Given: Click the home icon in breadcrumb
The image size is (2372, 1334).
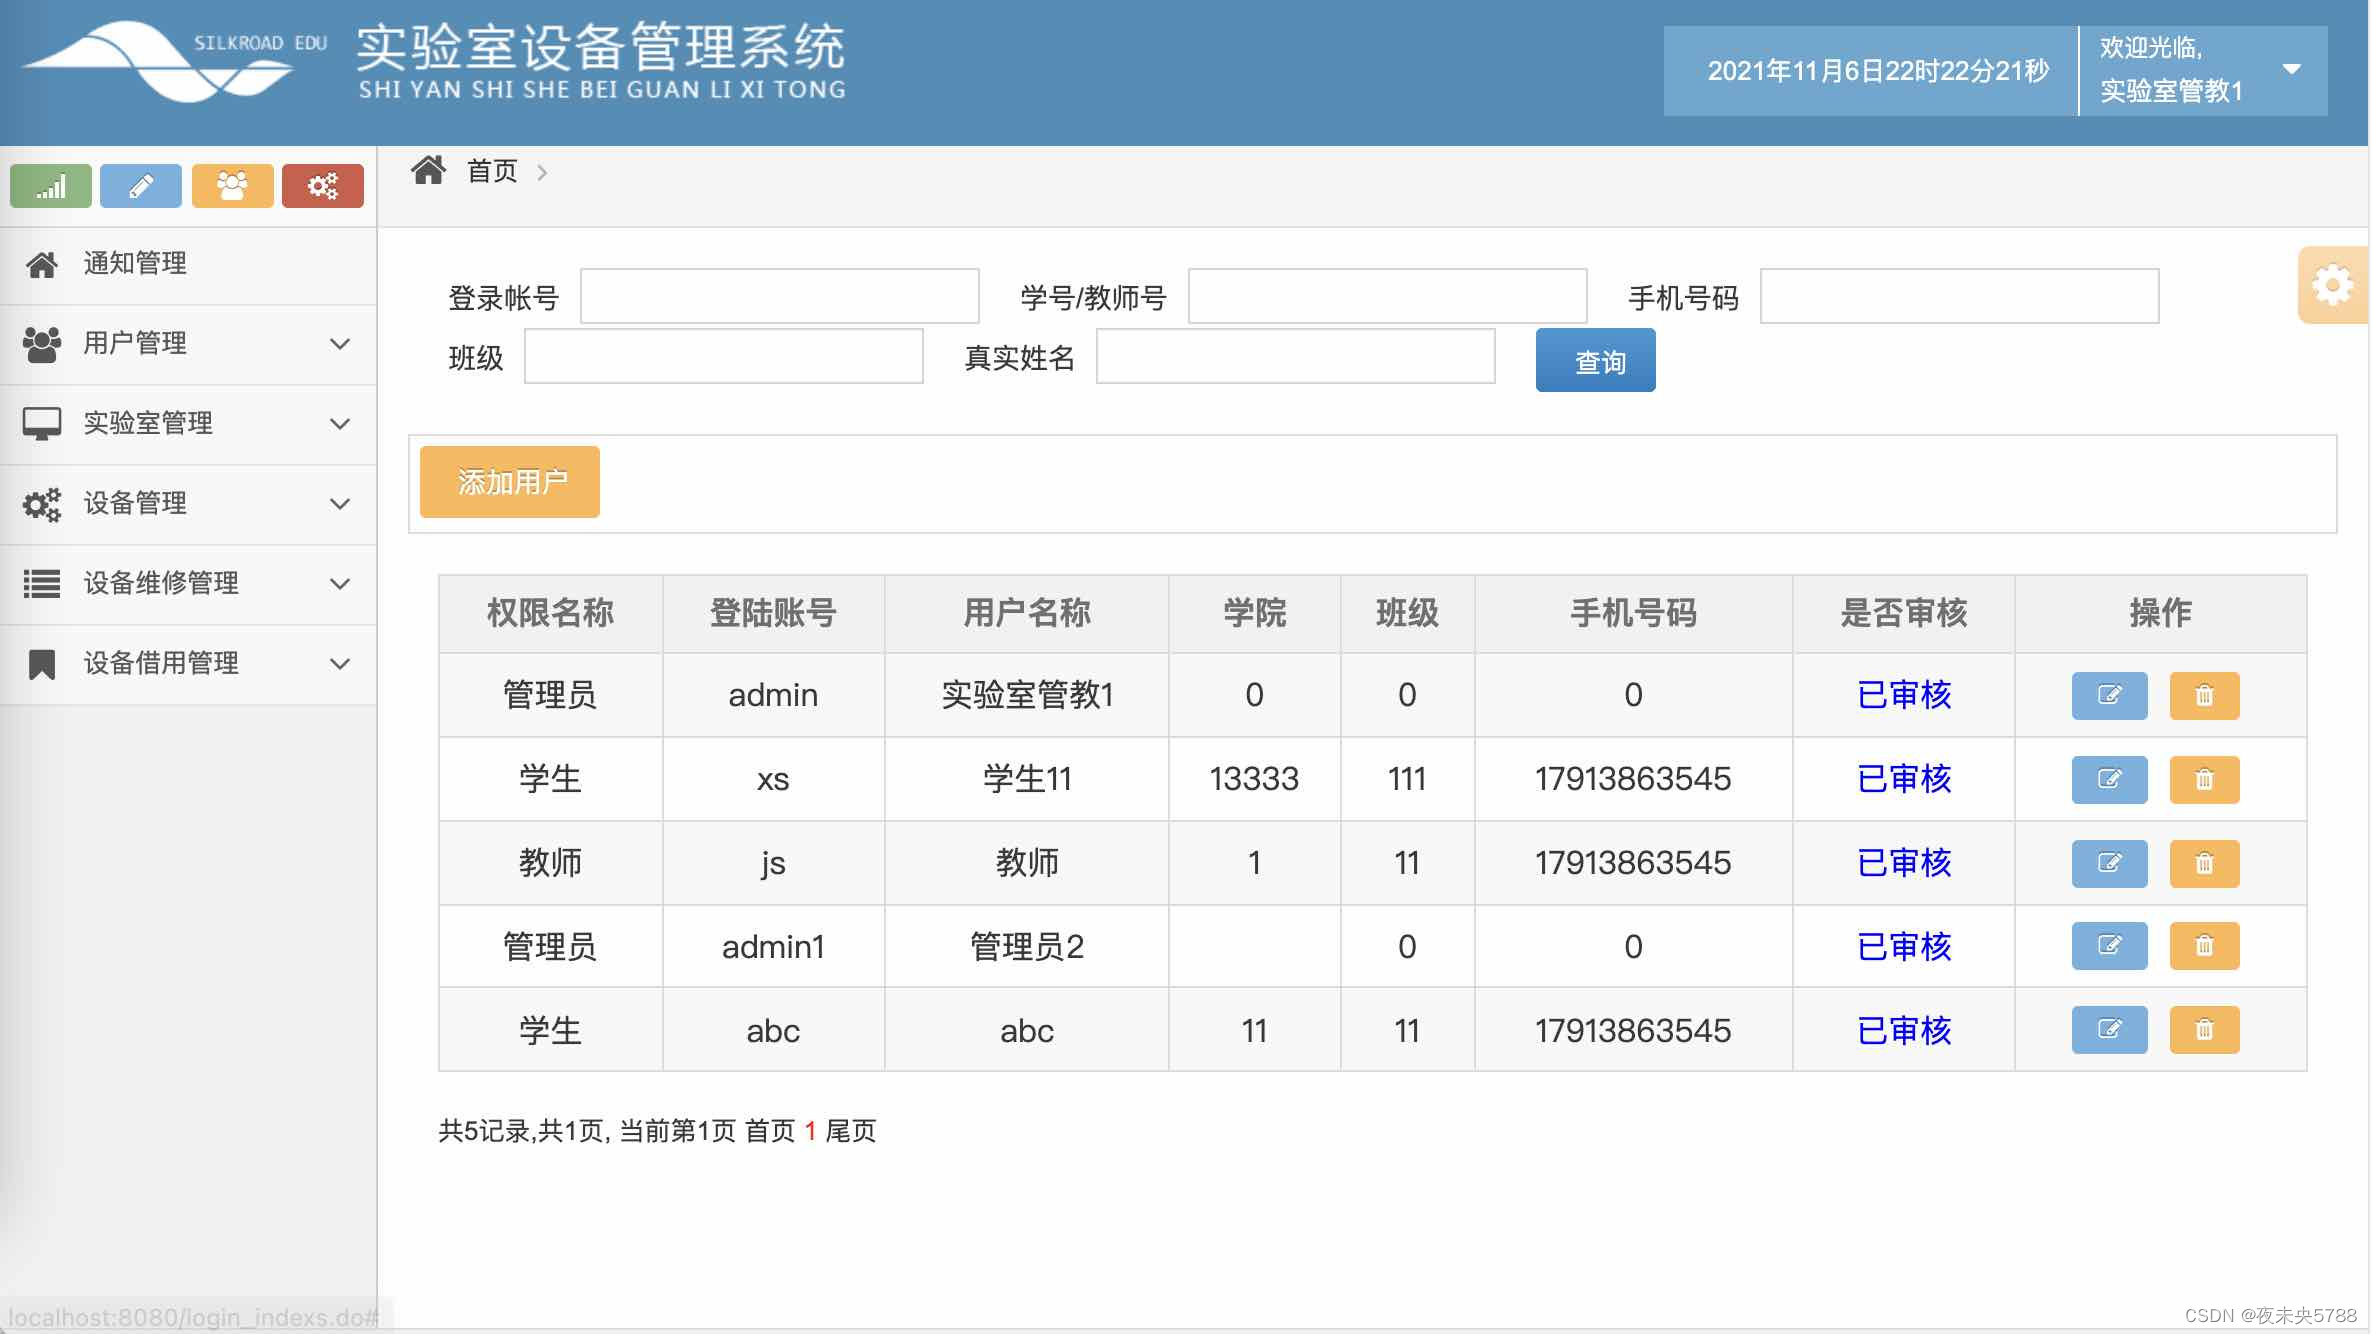Looking at the screenshot, I should pyautogui.click(x=428, y=171).
